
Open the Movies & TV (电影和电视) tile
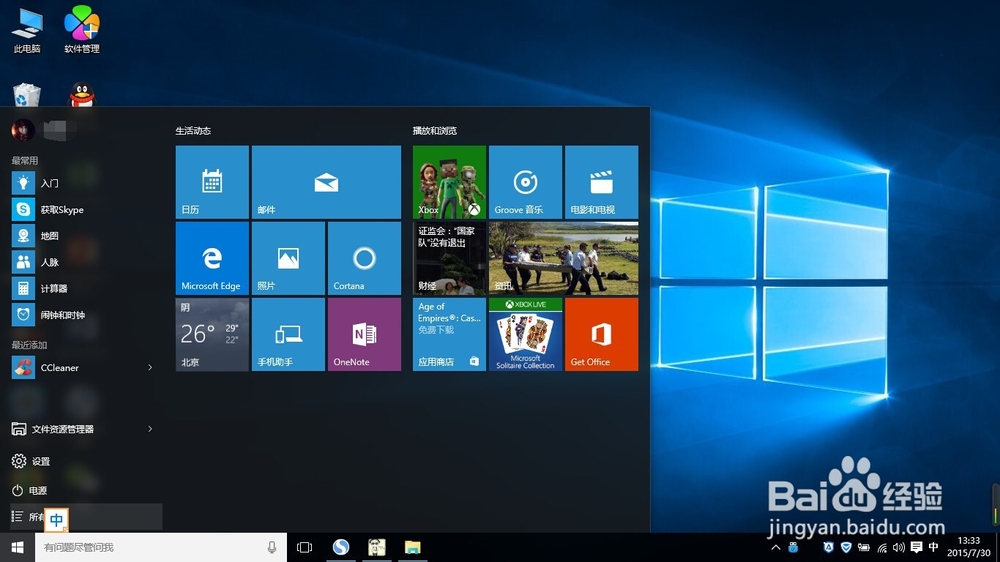tap(601, 182)
